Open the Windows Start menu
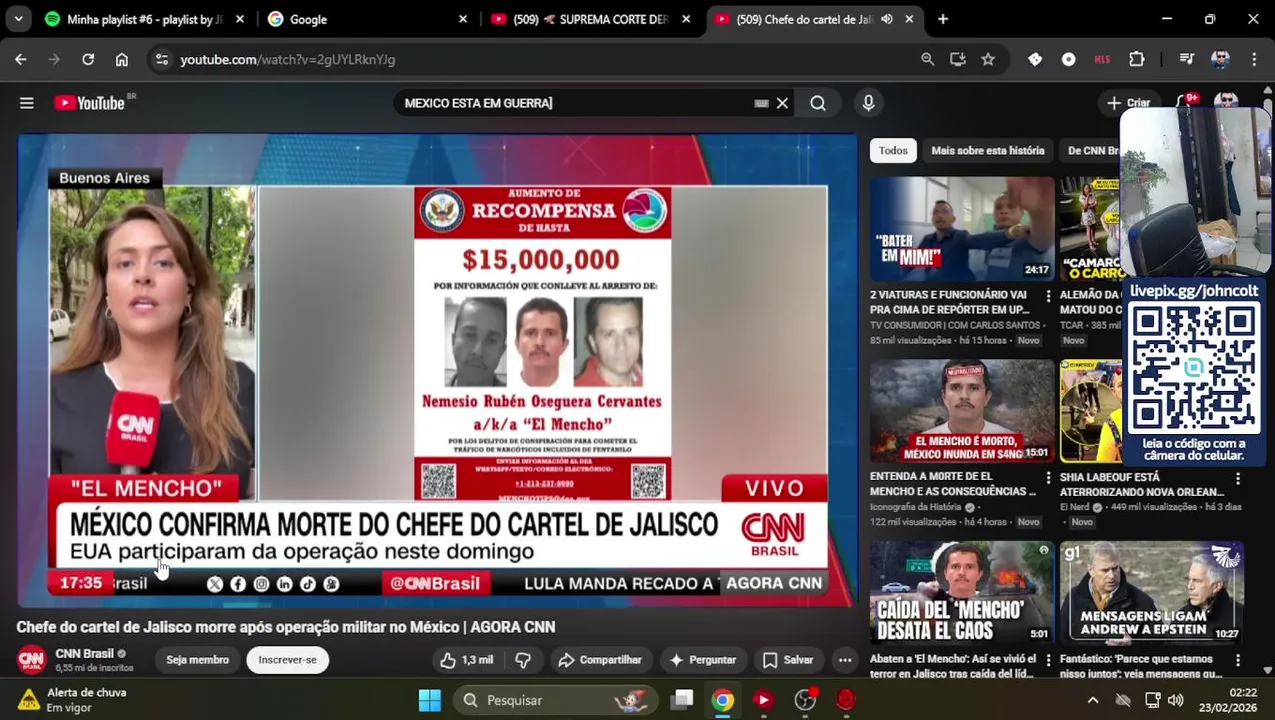Screen dimensions: 1275x720 430,700
